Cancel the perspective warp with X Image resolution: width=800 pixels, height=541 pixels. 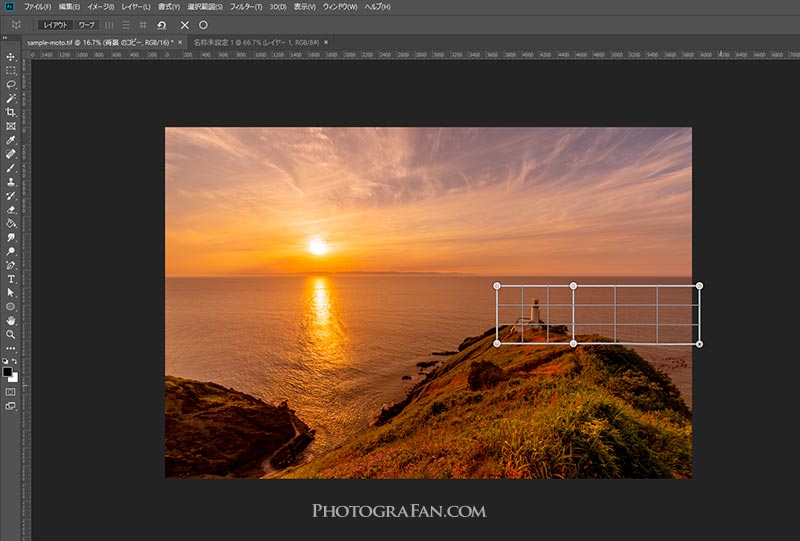click(x=185, y=25)
